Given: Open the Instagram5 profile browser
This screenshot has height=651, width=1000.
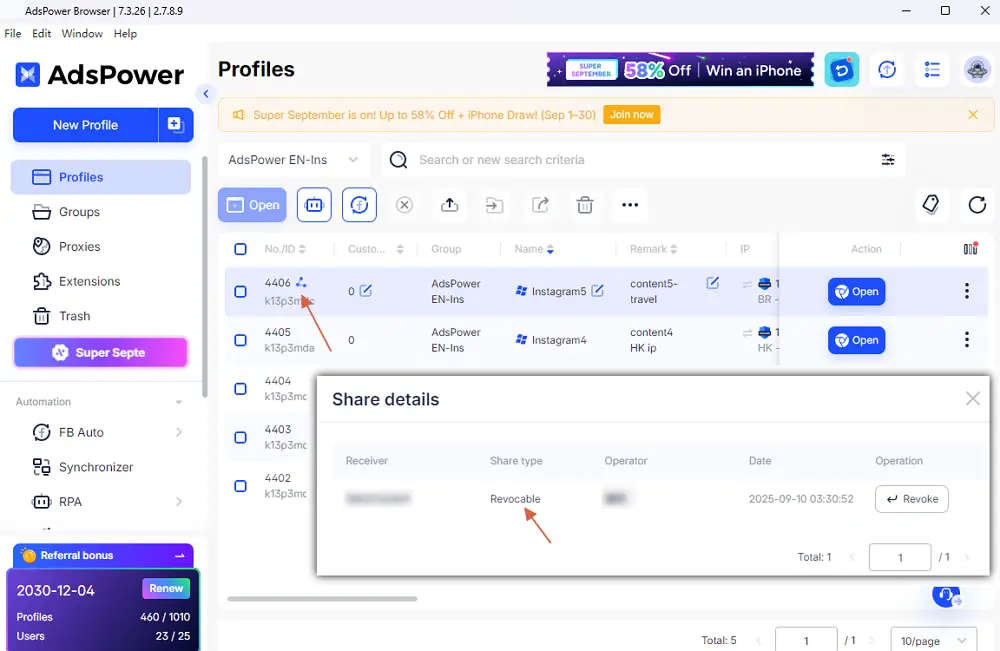Looking at the screenshot, I should click(x=857, y=291).
